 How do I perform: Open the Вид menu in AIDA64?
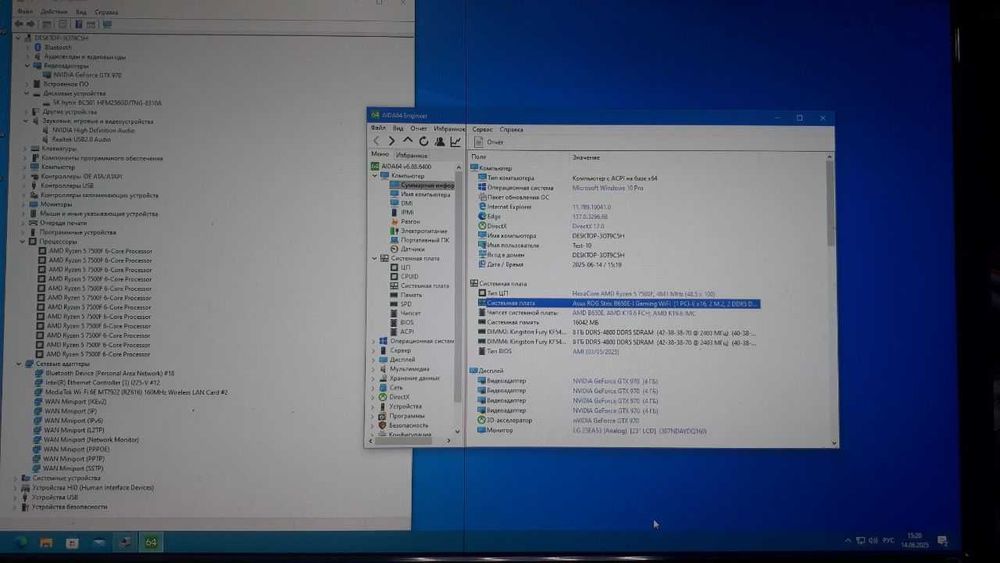point(398,128)
